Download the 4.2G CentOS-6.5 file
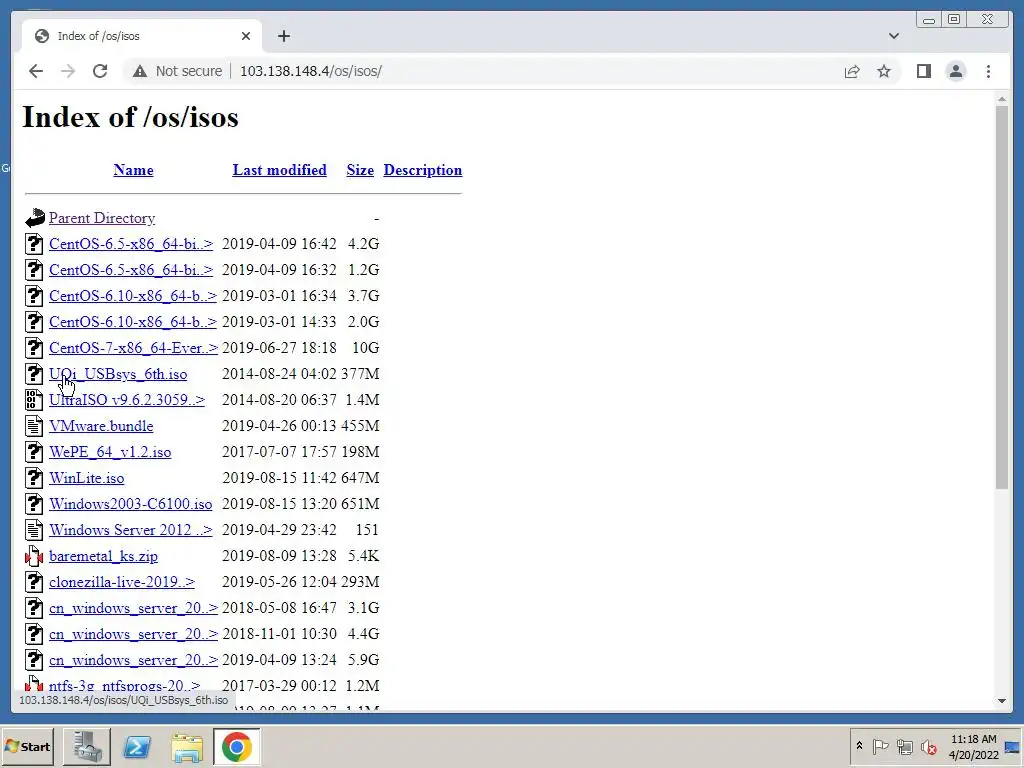The width and height of the screenshot is (1024, 768). [x=131, y=244]
